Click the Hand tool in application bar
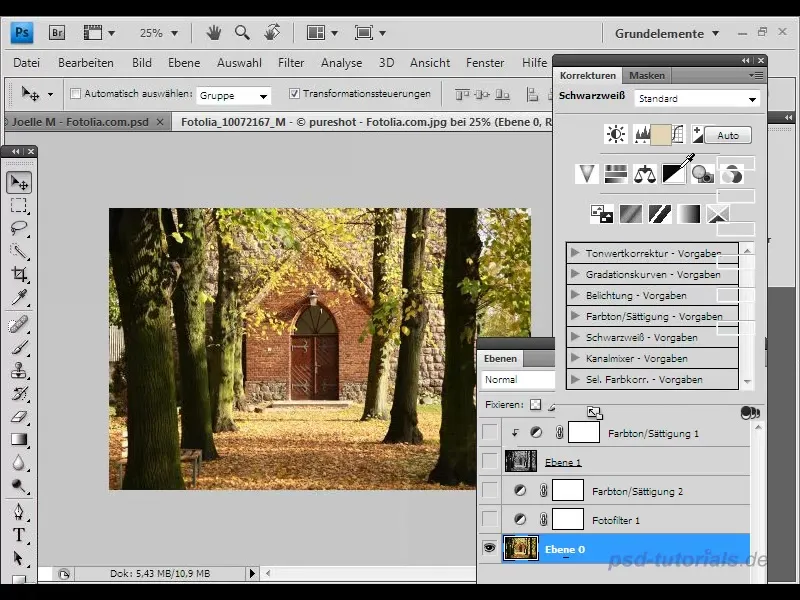800x600 pixels. click(x=214, y=33)
